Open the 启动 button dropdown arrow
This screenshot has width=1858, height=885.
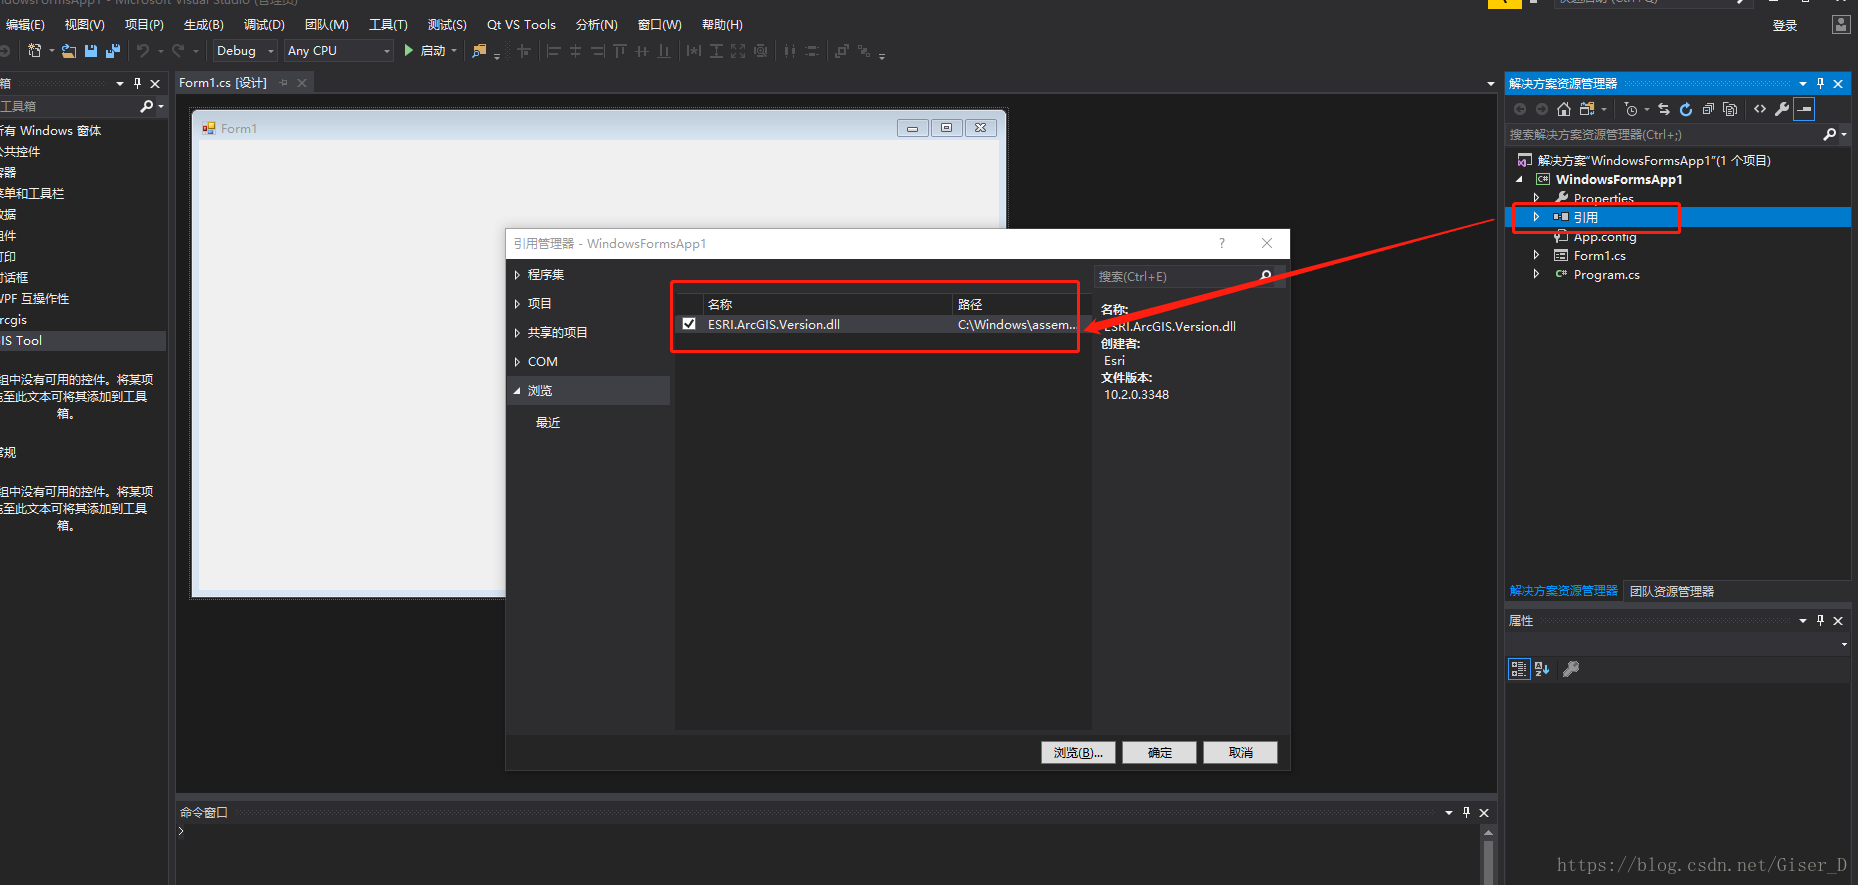pos(454,51)
